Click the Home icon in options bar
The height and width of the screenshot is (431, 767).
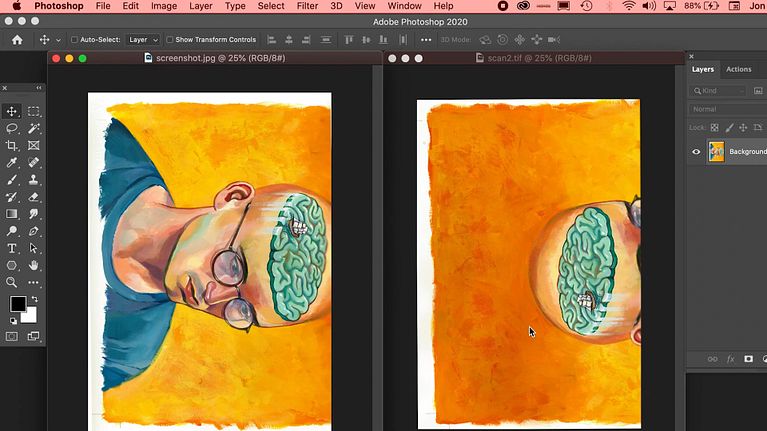[17, 40]
